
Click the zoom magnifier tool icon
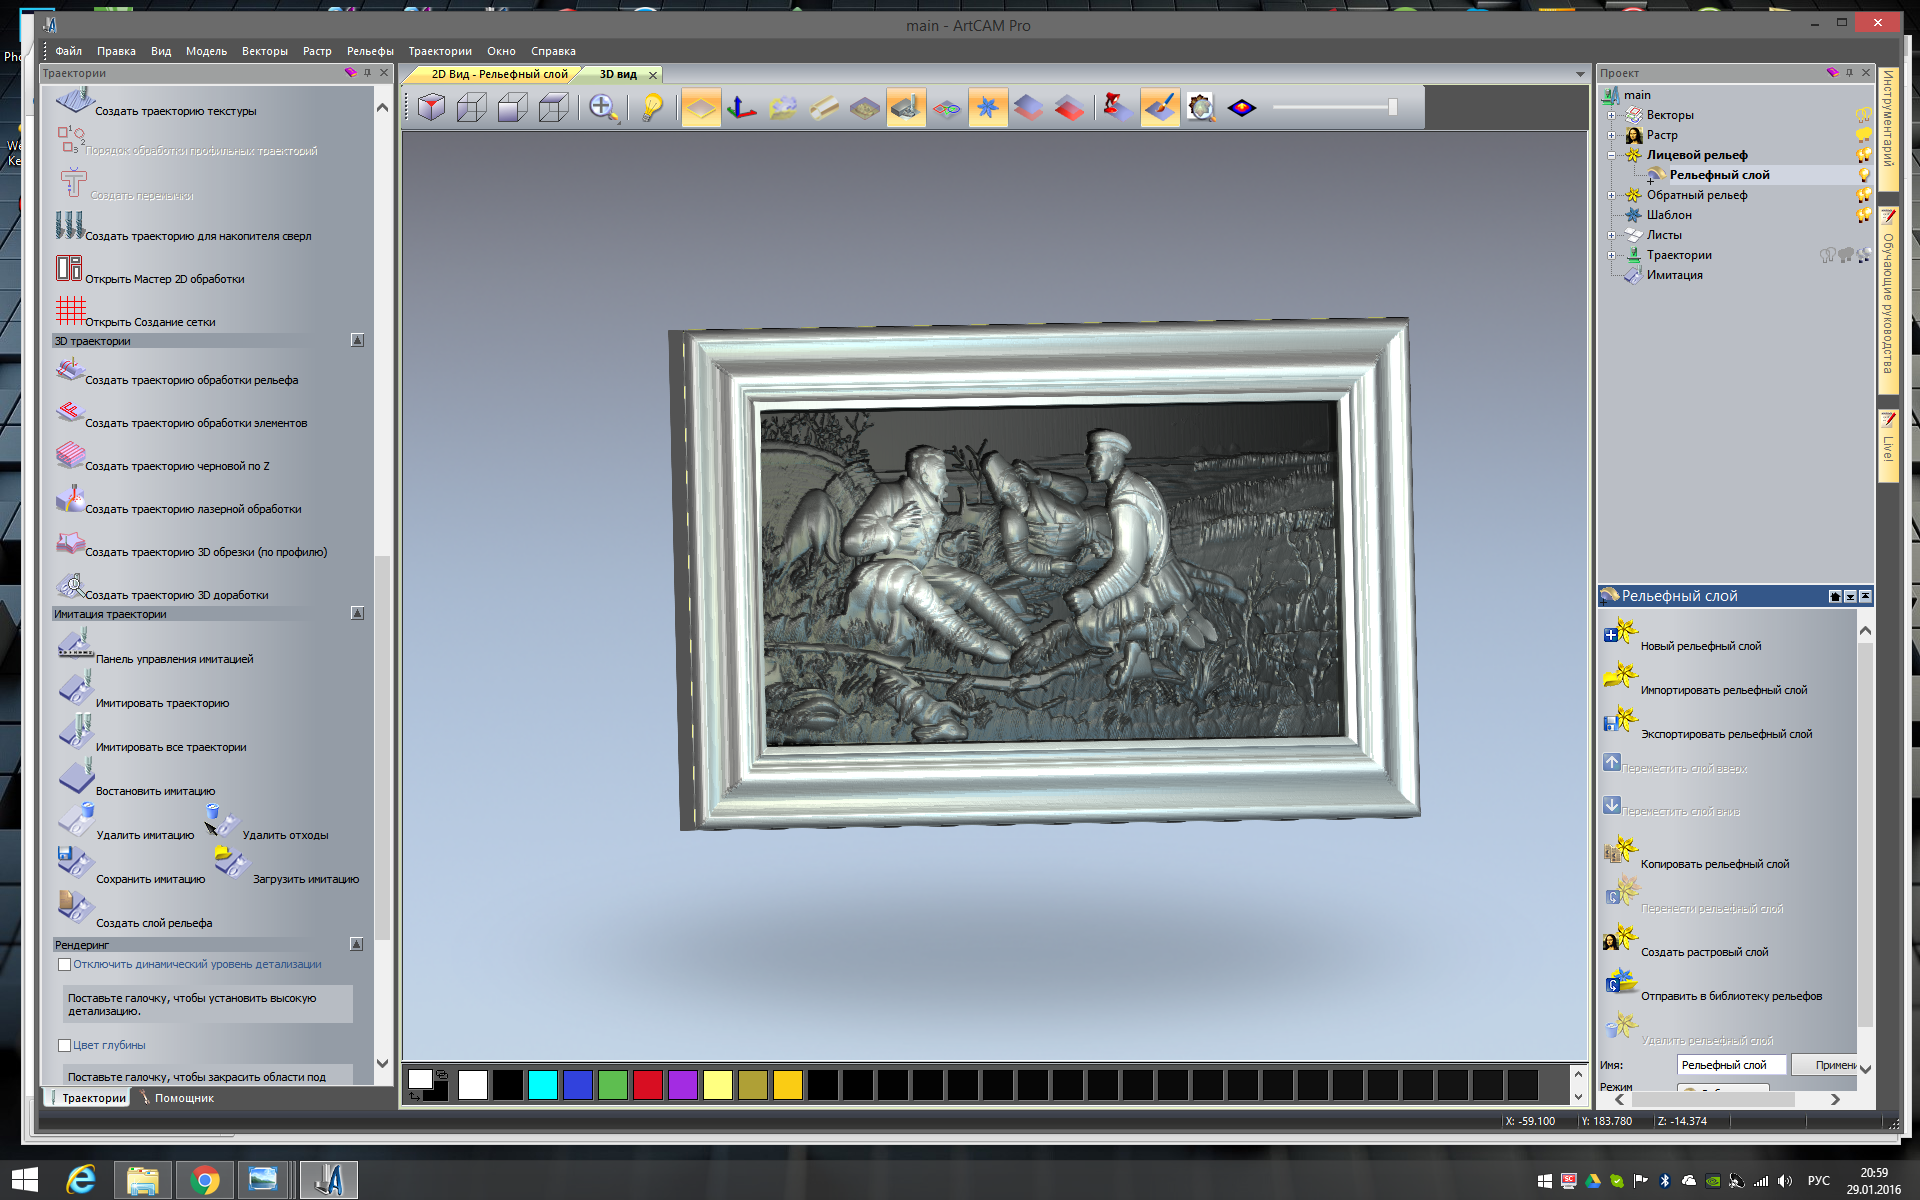point(602,107)
